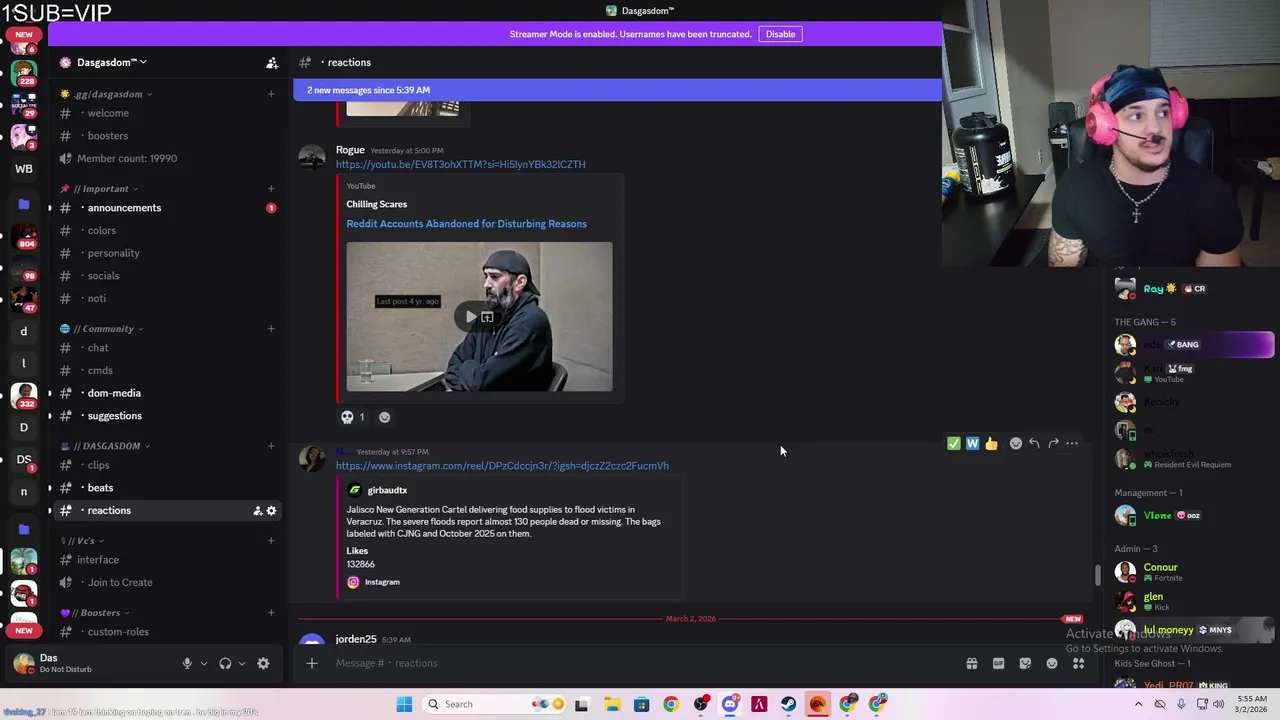Open Add Reaction emoji picker on message
The image size is (1280, 720).
click(x=1016, y=444)
